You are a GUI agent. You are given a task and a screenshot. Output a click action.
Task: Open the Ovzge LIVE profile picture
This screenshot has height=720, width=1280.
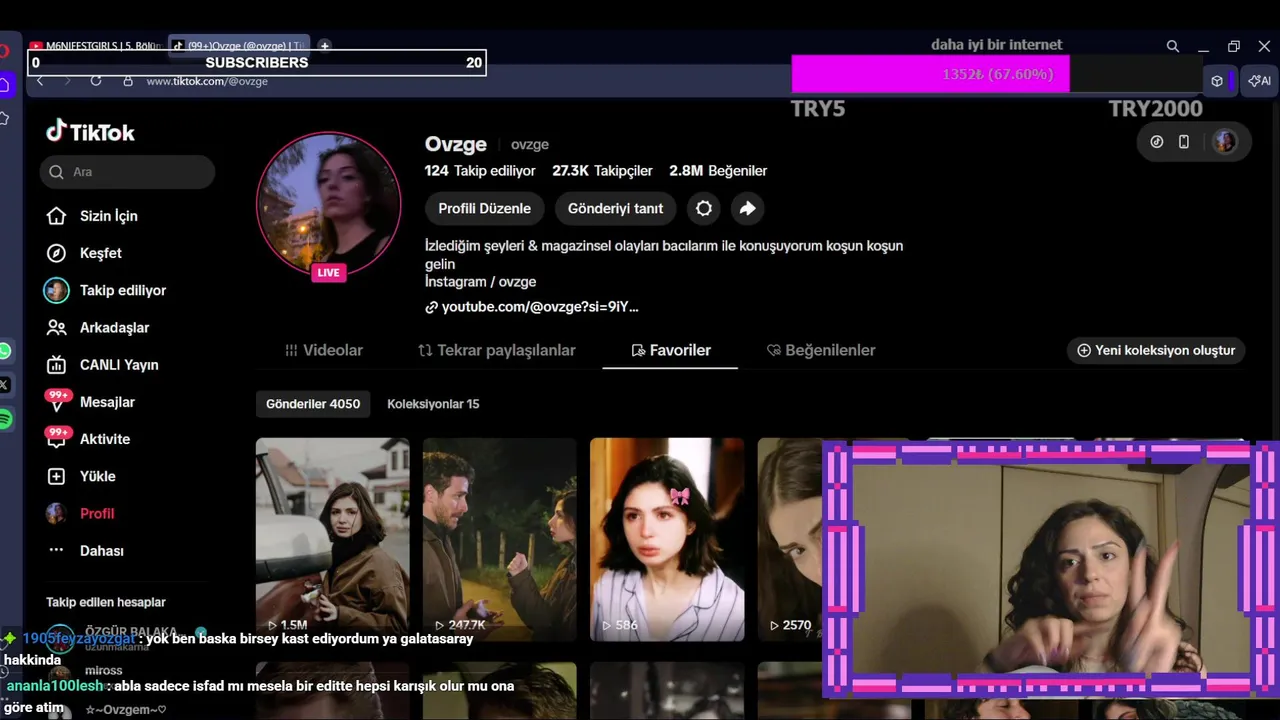pos(329,204)
